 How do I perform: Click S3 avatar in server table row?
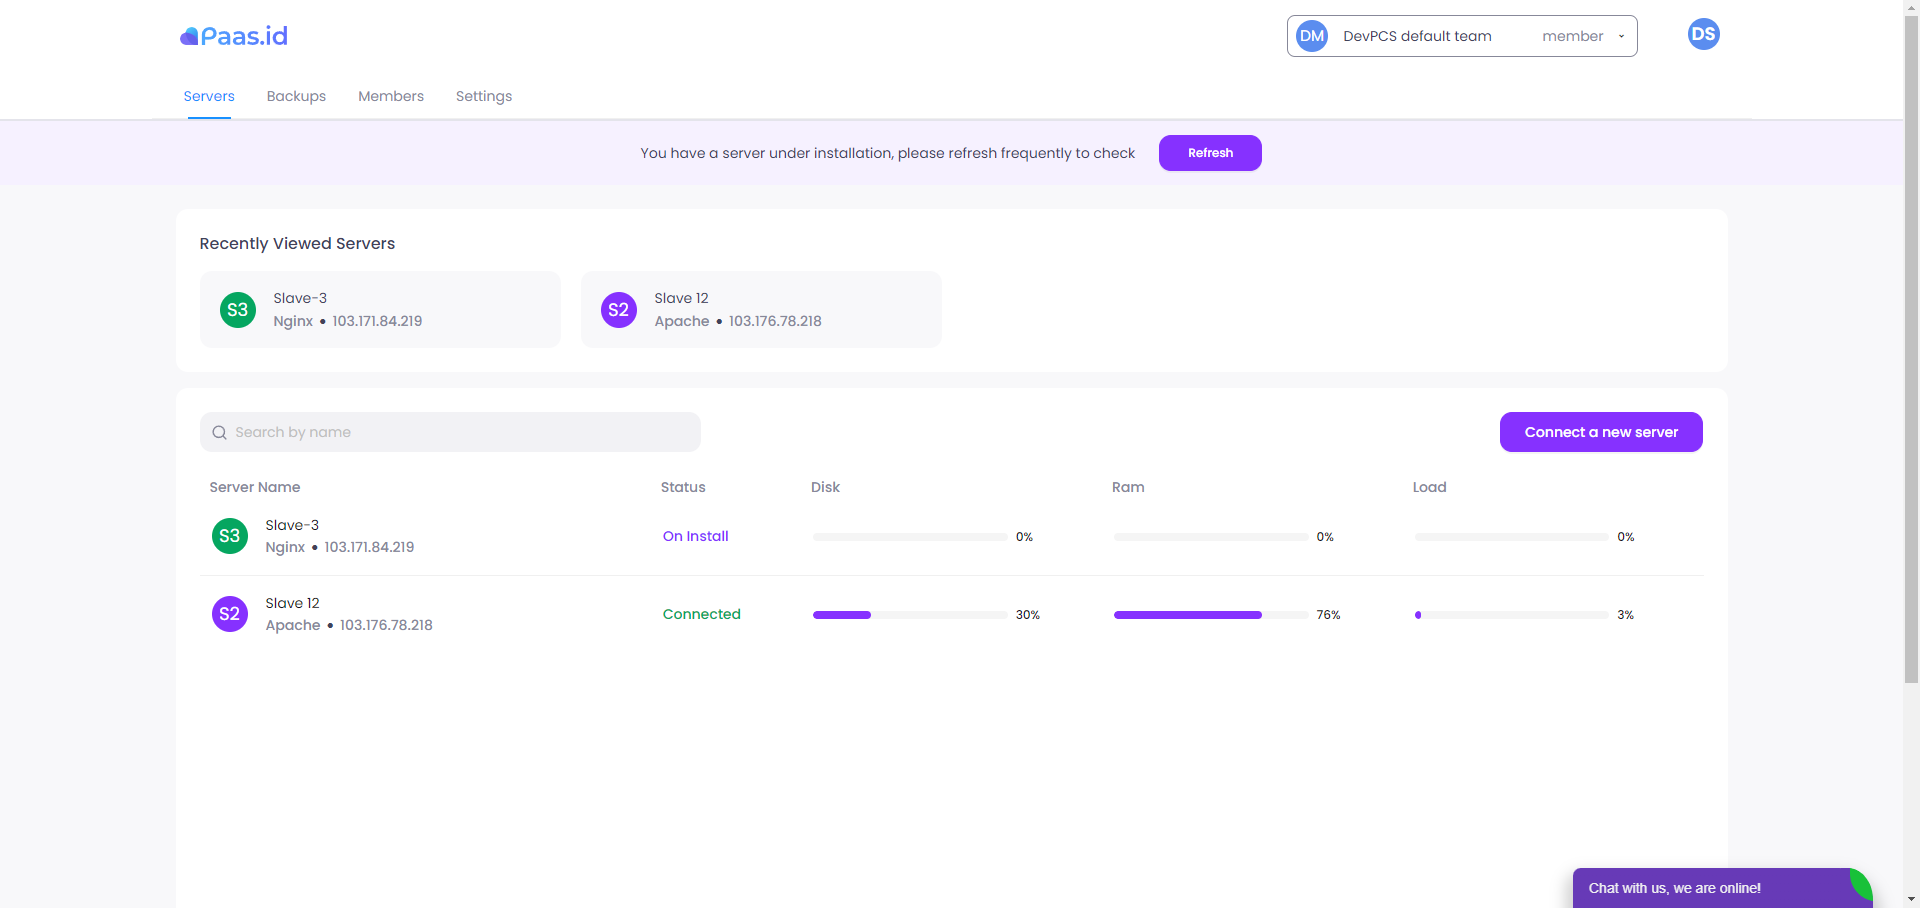click(230, 536)
